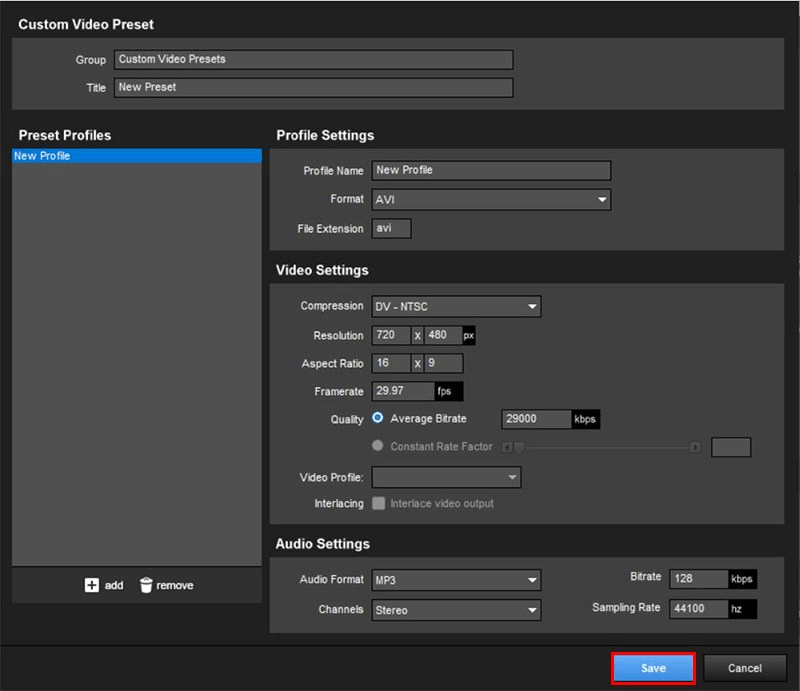Screen dimensions: 800x691
Task: Click the Cancel button
Action: [744, 668]
